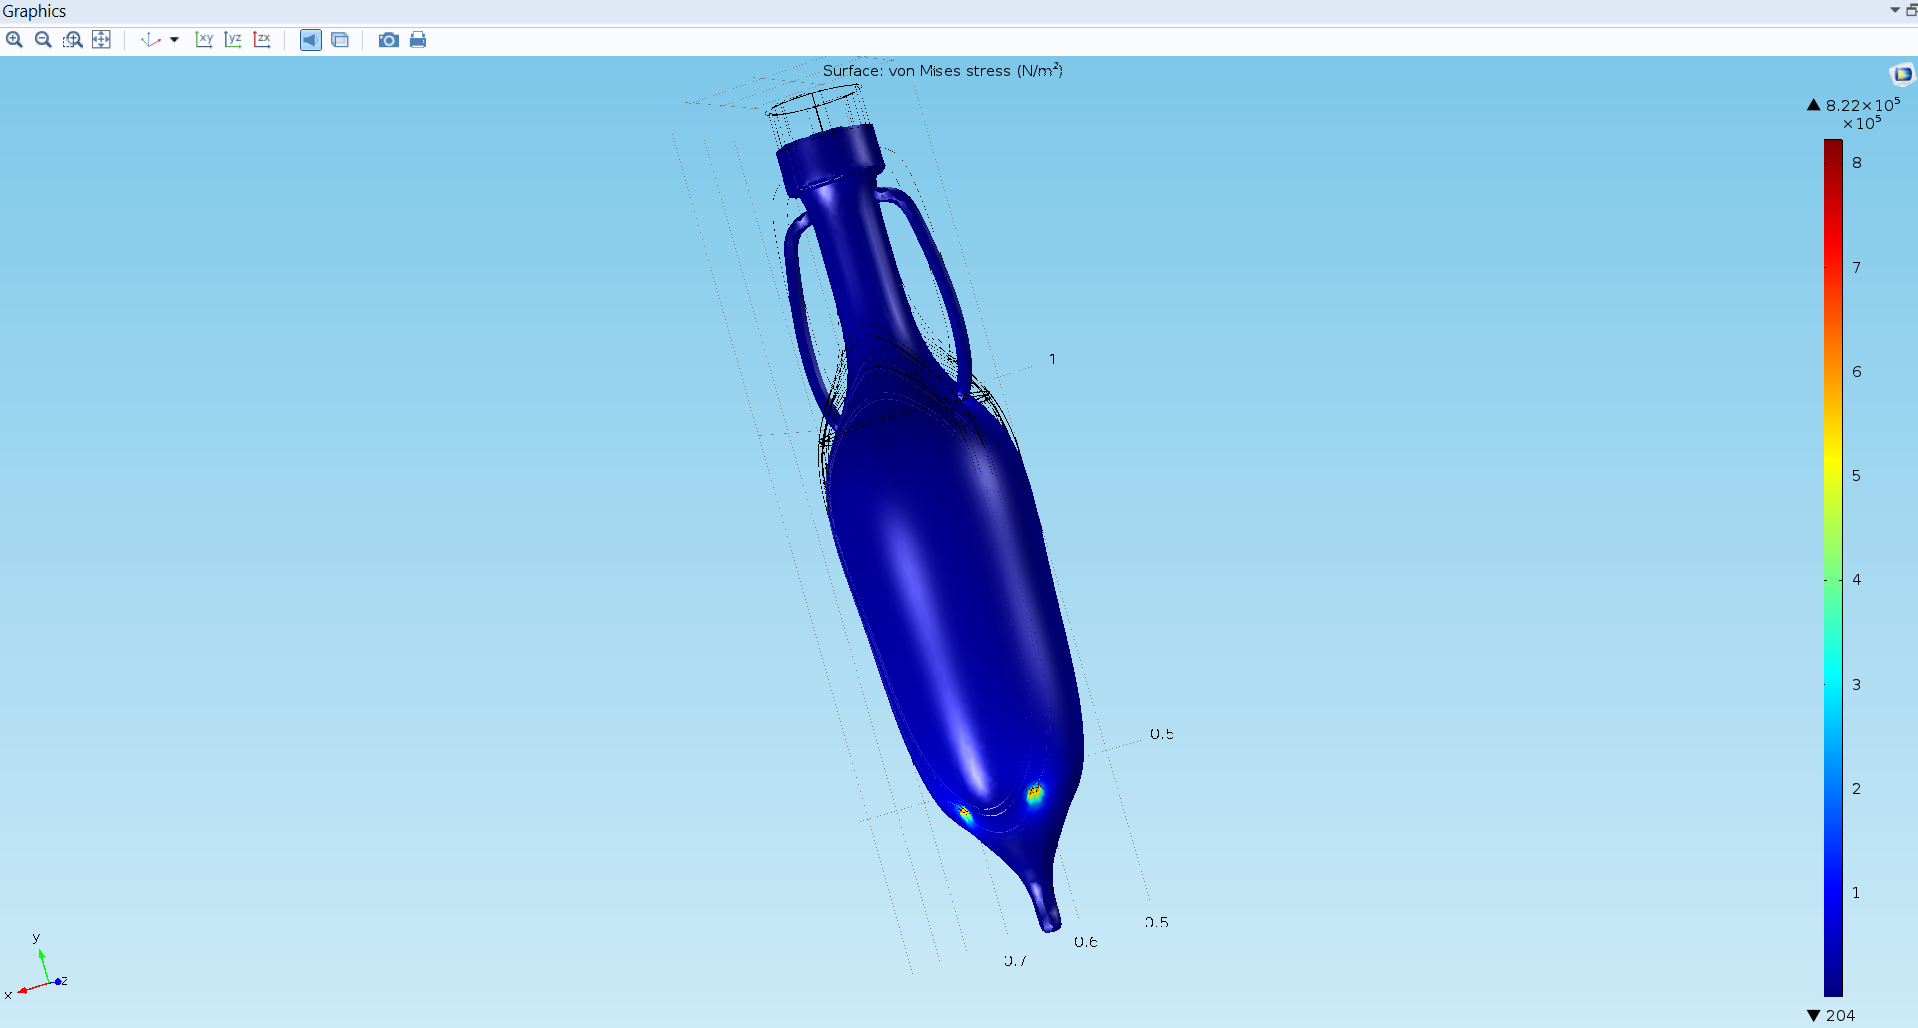The width and height of the screenshot is (1918, 1028).
Task: Open the view dropdown arrow beside axes icon
Action: (174, 40)
